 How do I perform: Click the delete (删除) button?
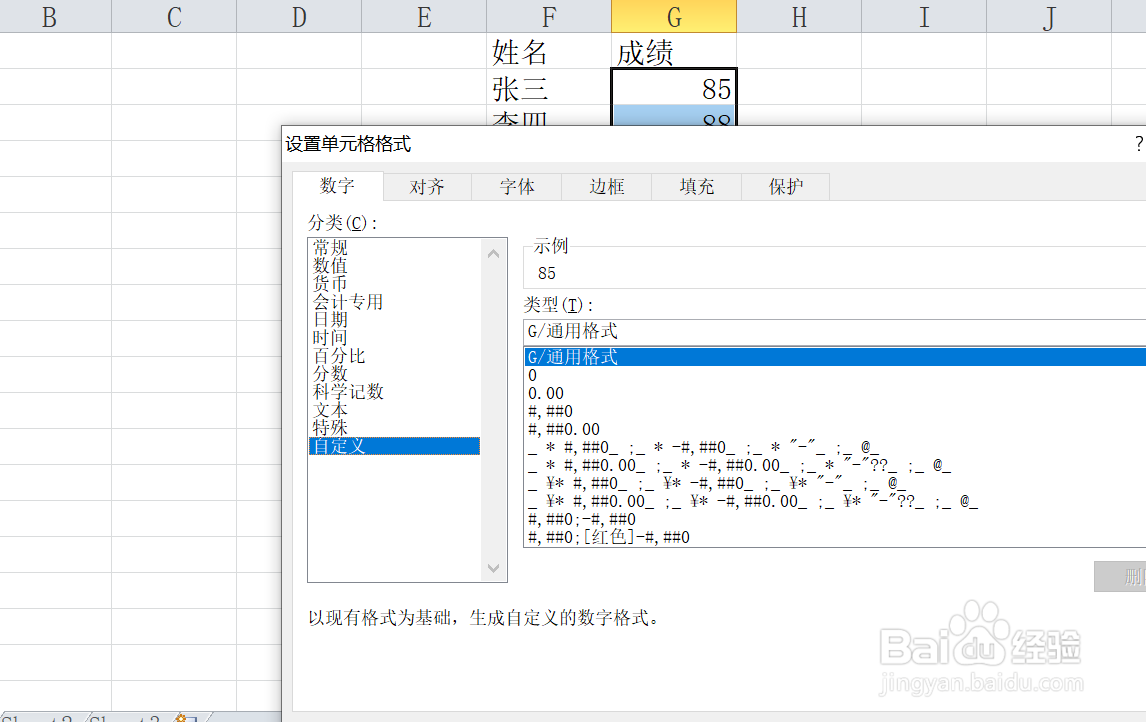point(1120,577)
